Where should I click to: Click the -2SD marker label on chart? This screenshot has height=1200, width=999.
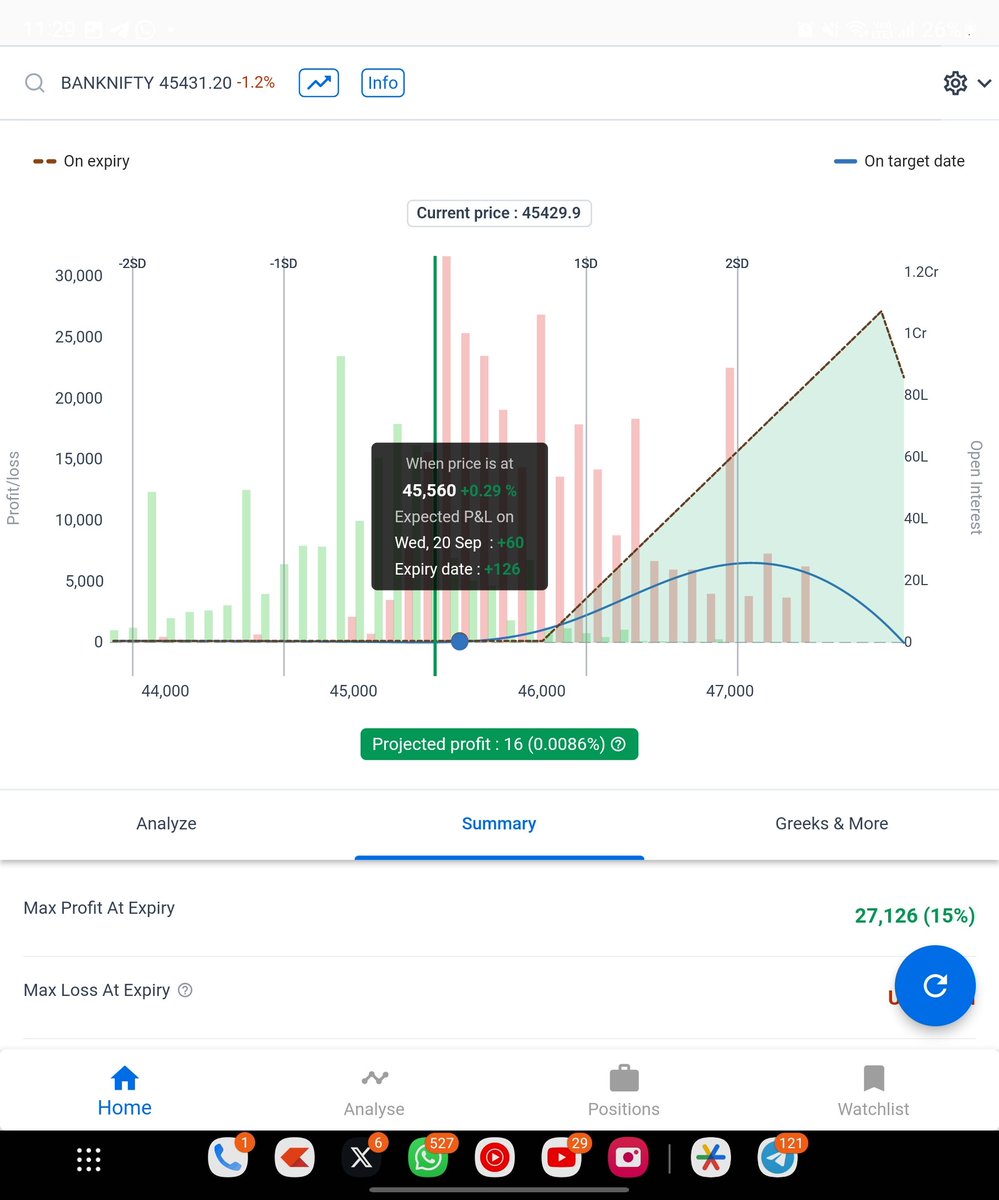[x=132, y=263]
